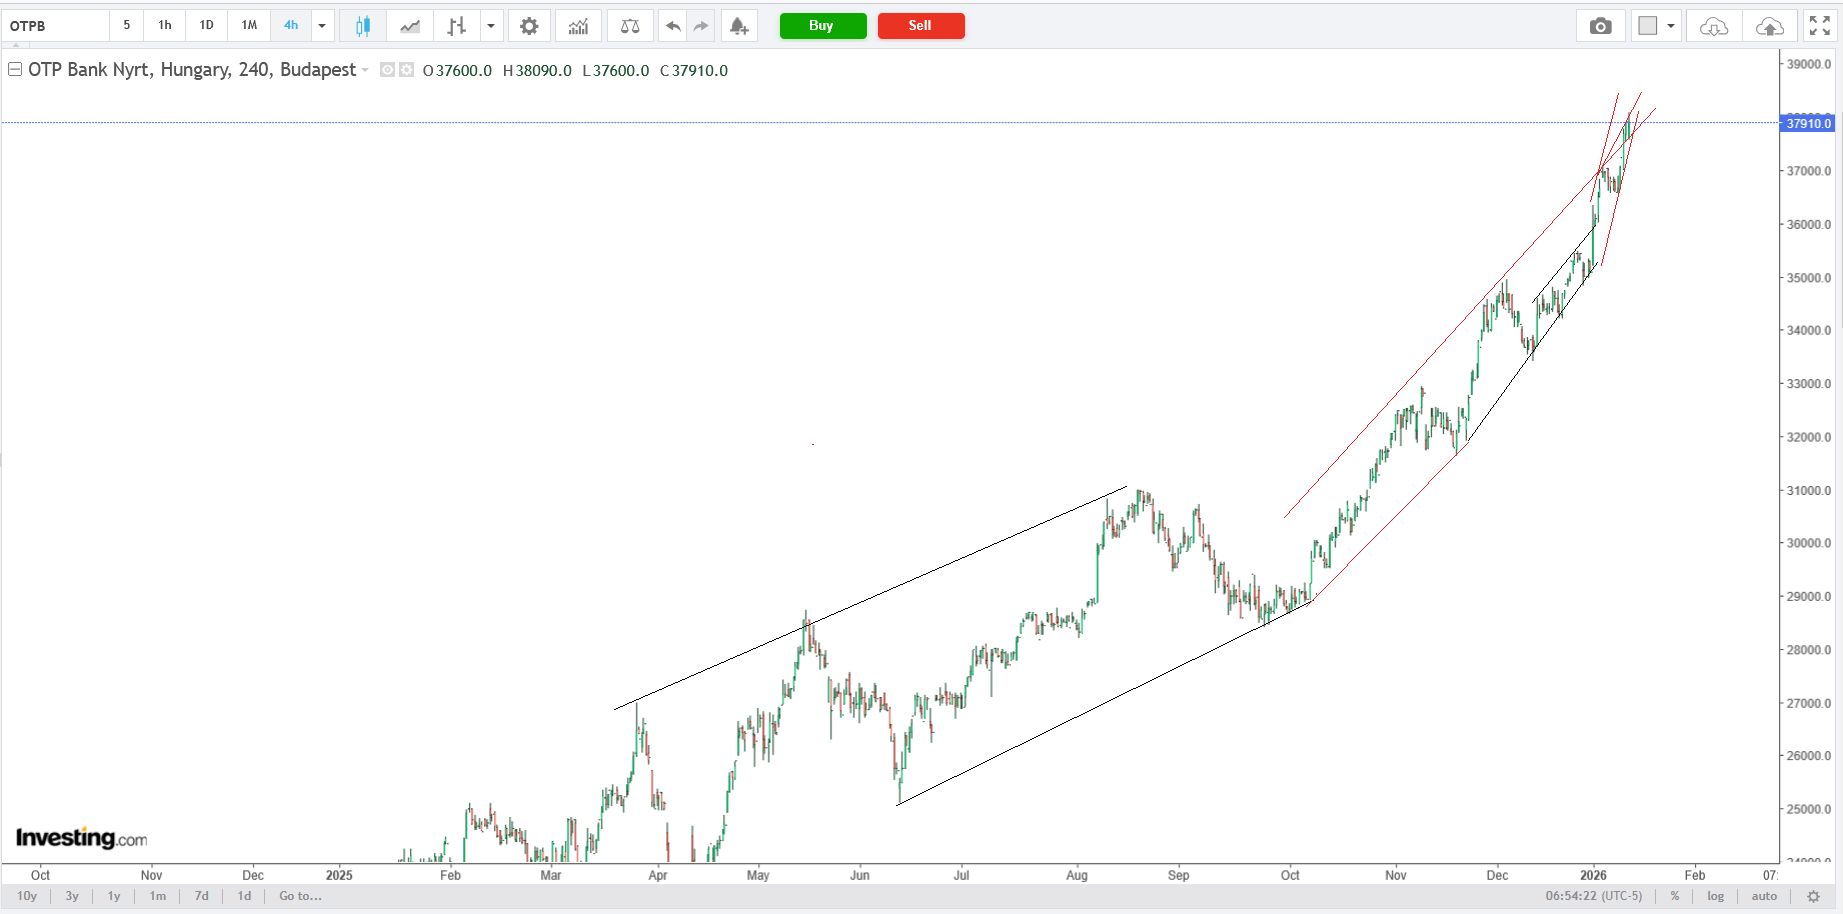Click the compare symbols scales icon
1843x914 pixels.
click(630, 26)
